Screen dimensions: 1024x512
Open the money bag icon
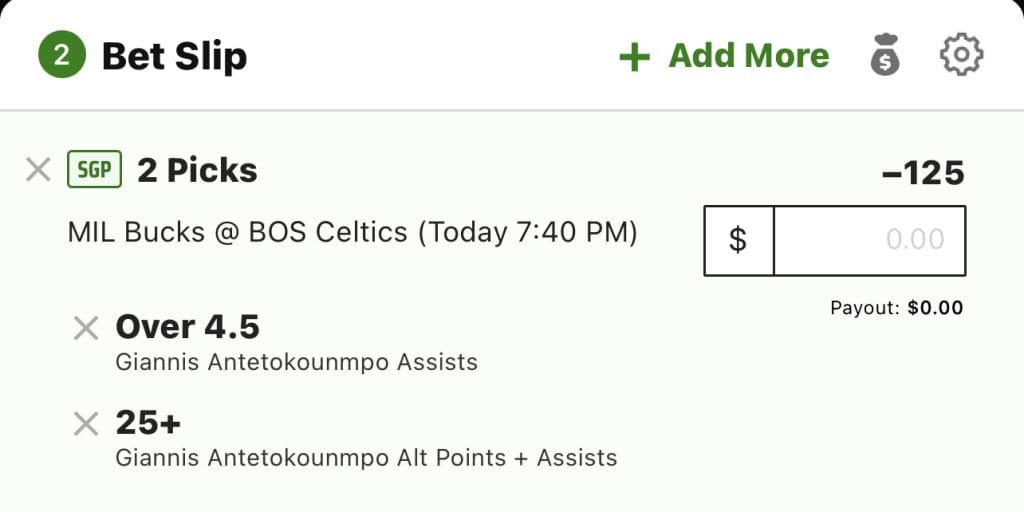[x=884, y=55]
